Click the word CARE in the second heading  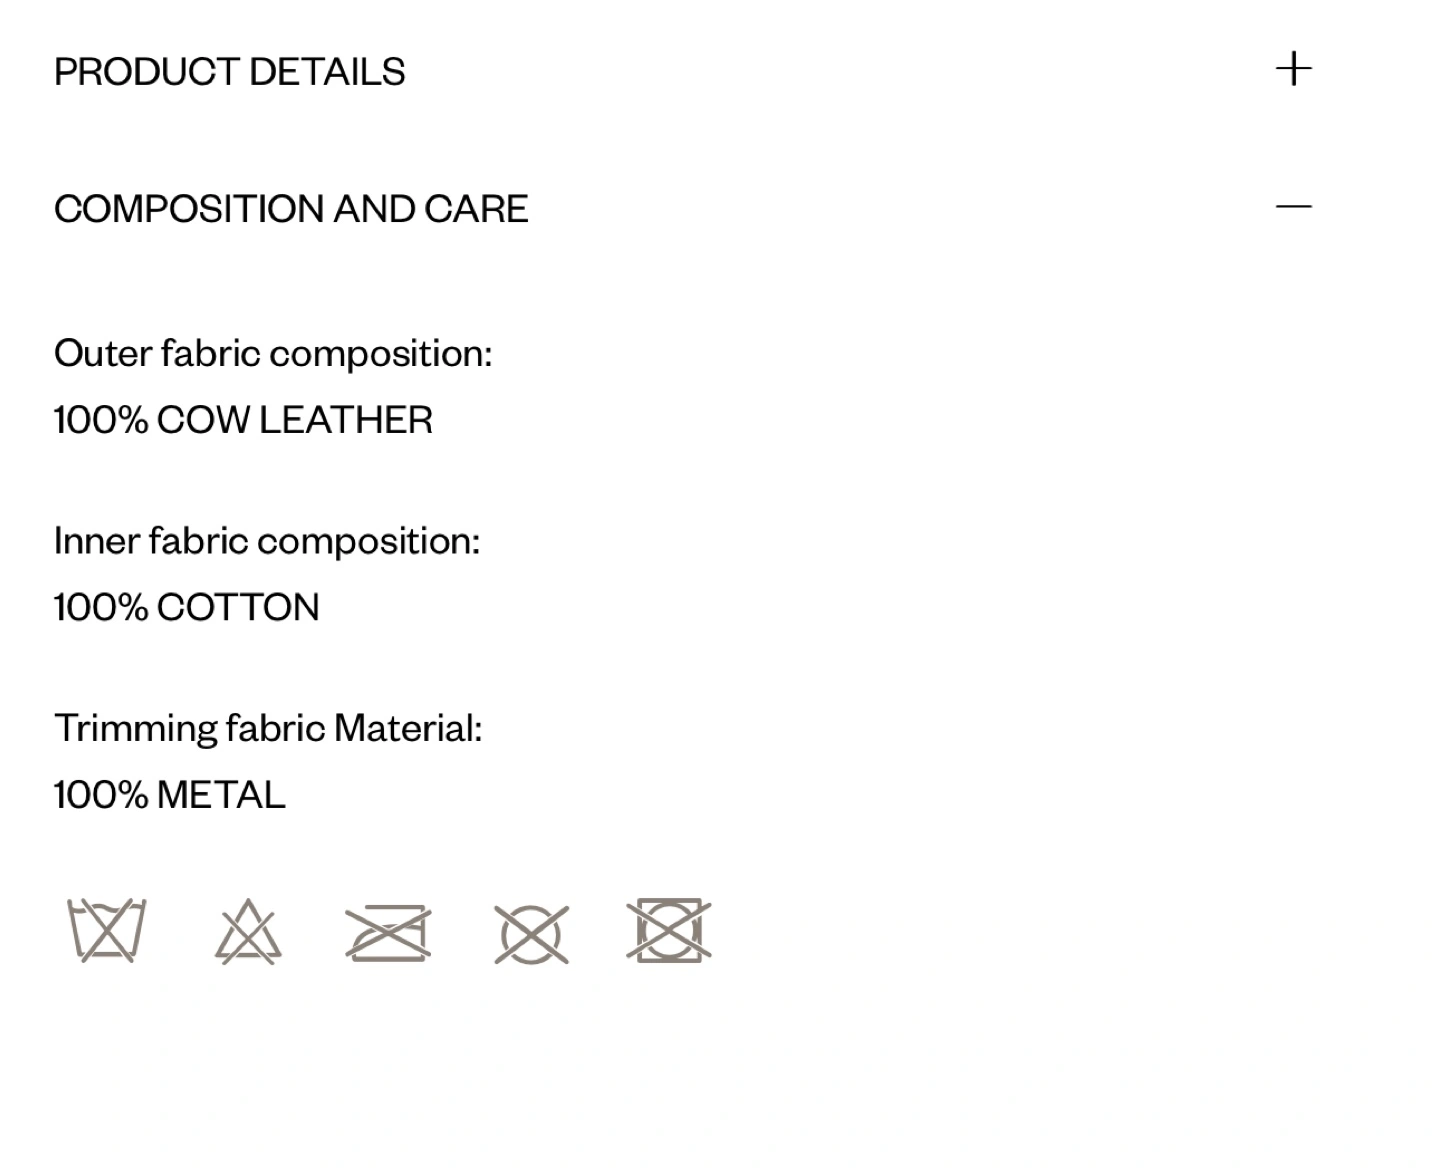476,209
